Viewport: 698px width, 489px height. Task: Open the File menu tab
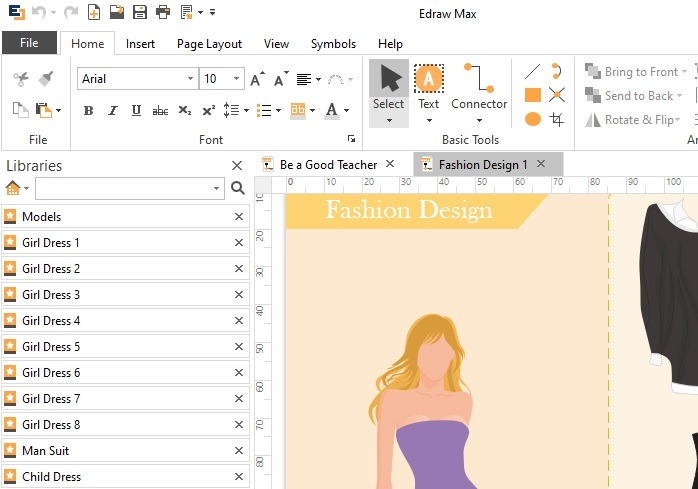point(29,43)
